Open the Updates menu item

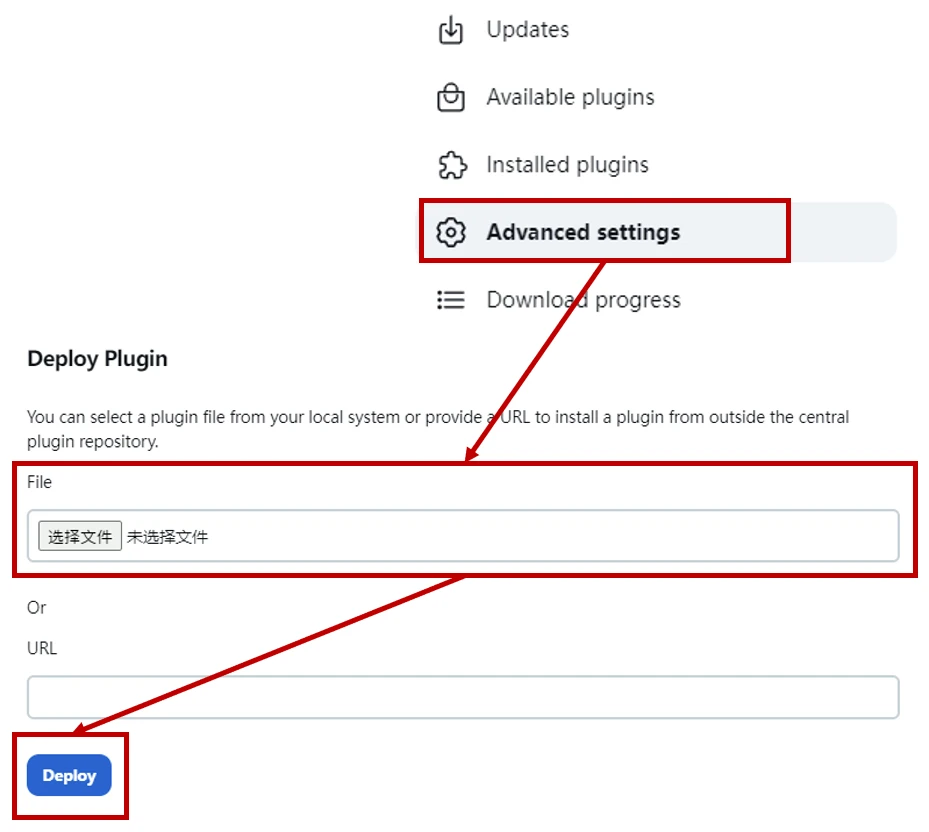tap(527, 30)
